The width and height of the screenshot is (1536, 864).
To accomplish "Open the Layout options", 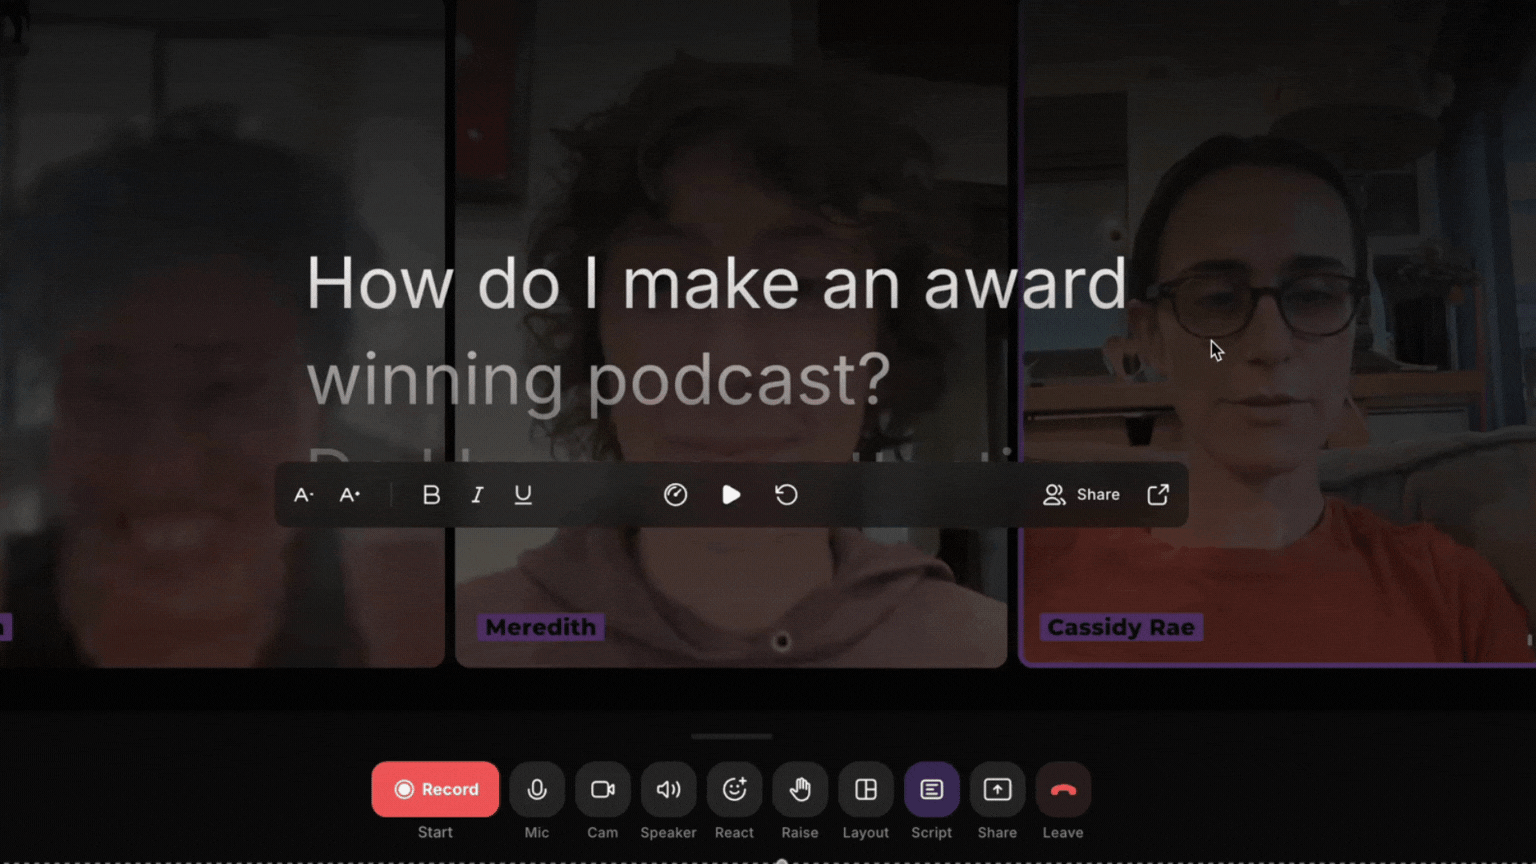I will [x=866, y=789].
